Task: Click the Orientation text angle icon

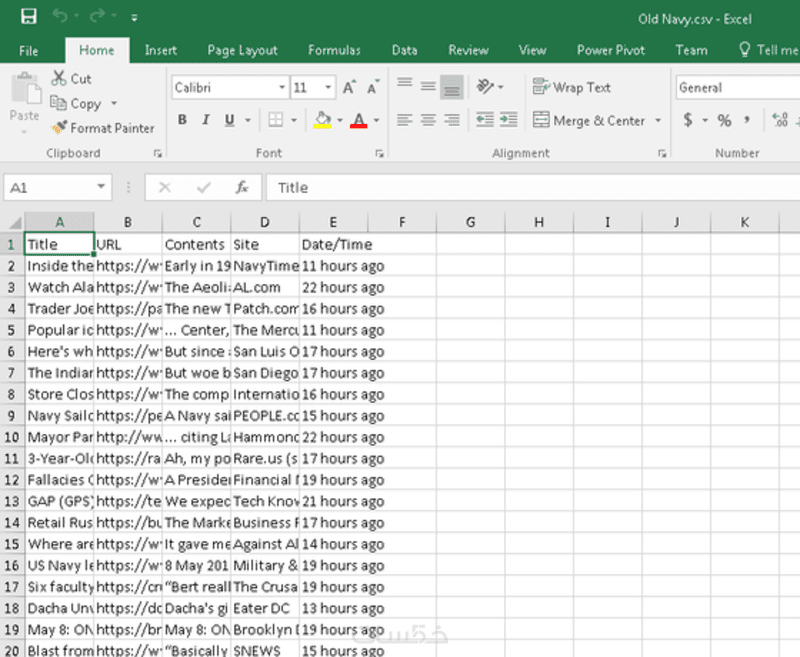Action: pyautogui.click(x=485, y=86)
